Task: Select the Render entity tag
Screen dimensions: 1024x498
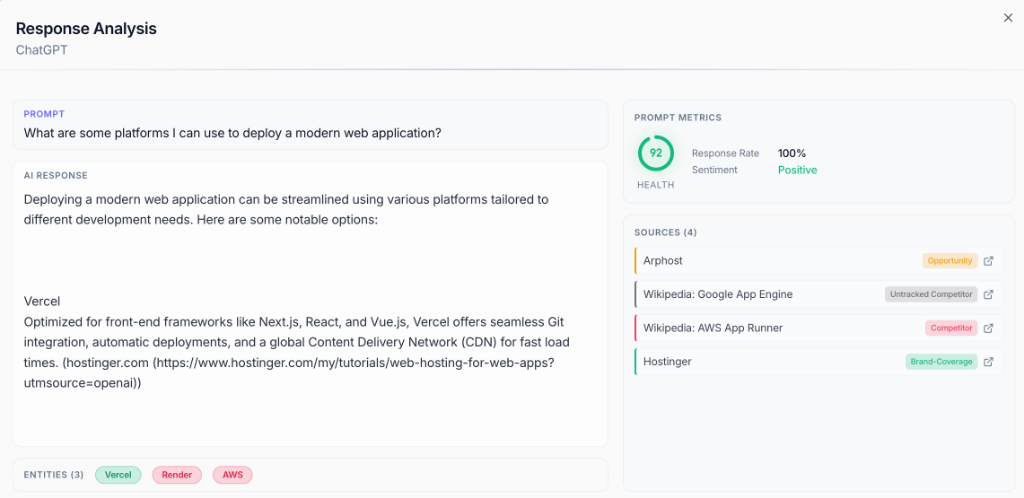Action: (x=177, y=475)
